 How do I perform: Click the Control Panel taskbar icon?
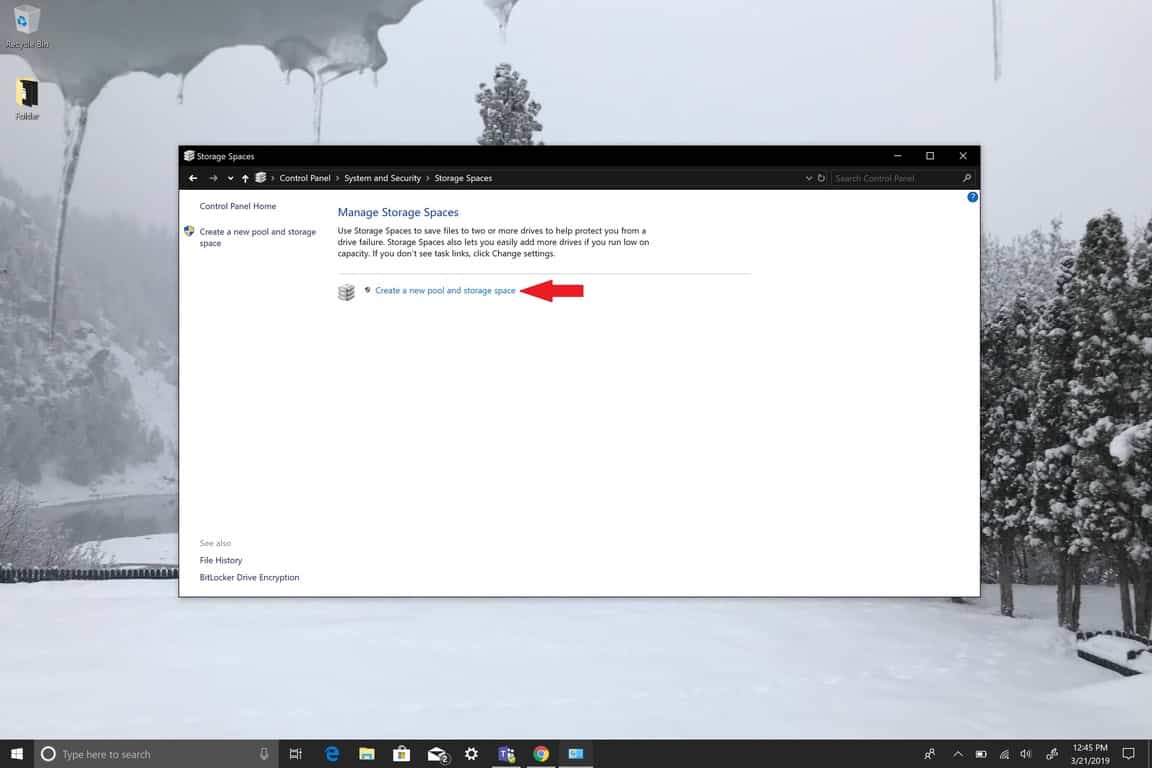click(576, 754)
